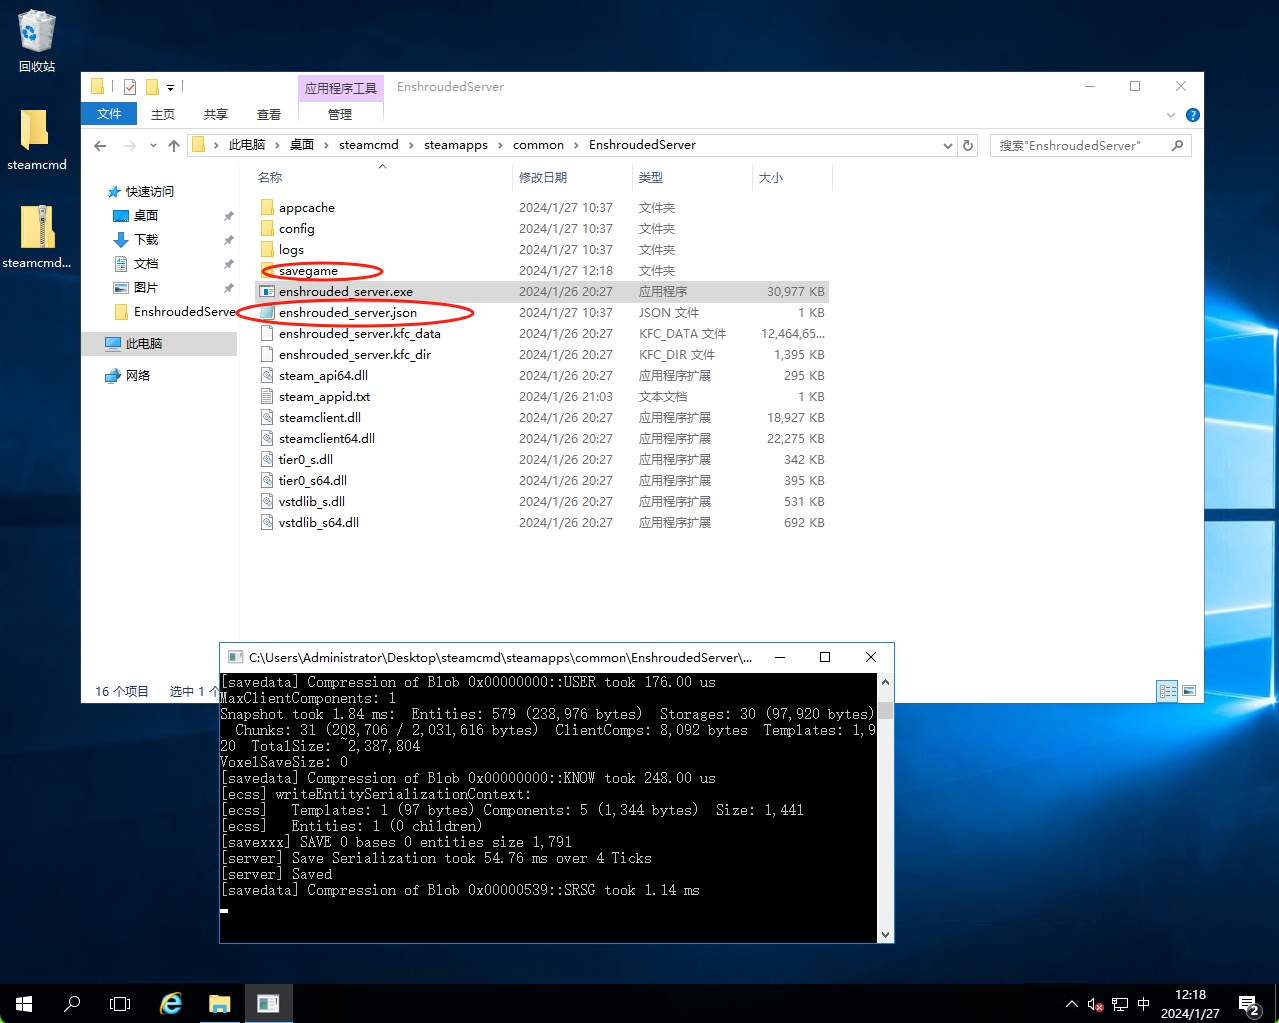Select 图片 in quick access
The height and width of the screenshot is (1023, 1279).
click(146, 288)
